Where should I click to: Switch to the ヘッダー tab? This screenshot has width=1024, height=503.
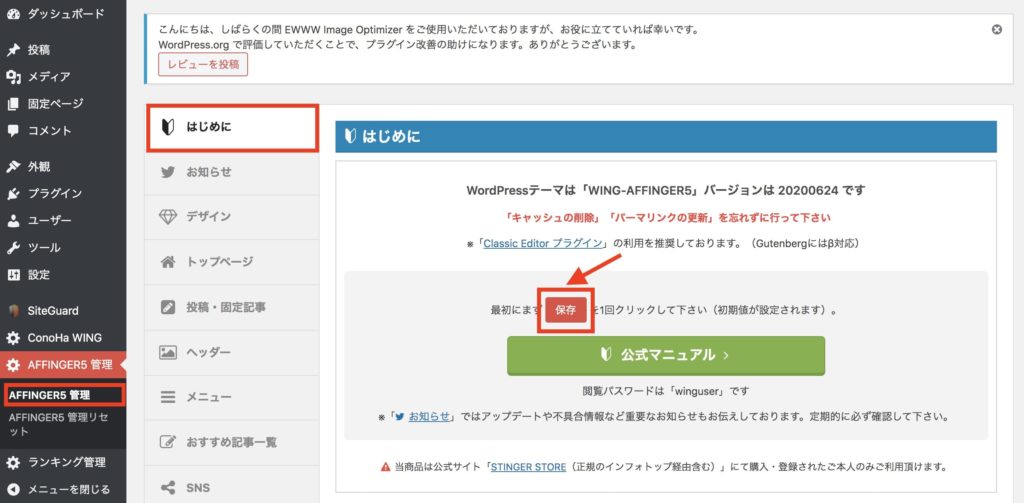(232, 352)
